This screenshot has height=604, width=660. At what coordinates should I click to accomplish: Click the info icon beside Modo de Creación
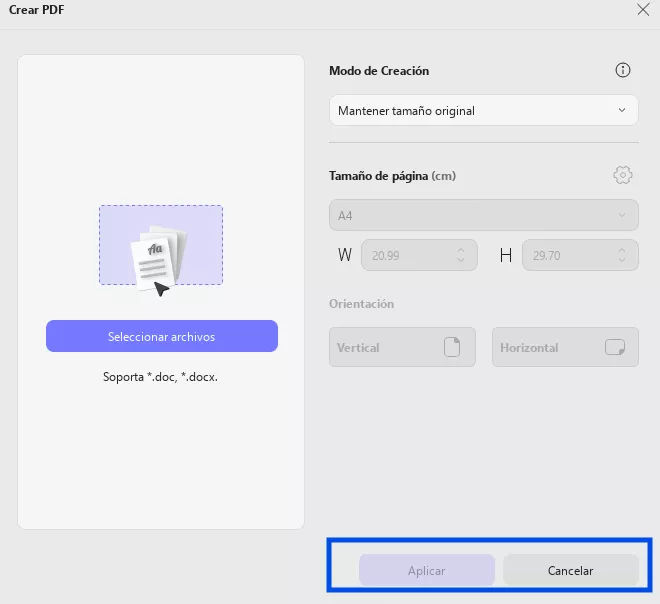[623, 70]
